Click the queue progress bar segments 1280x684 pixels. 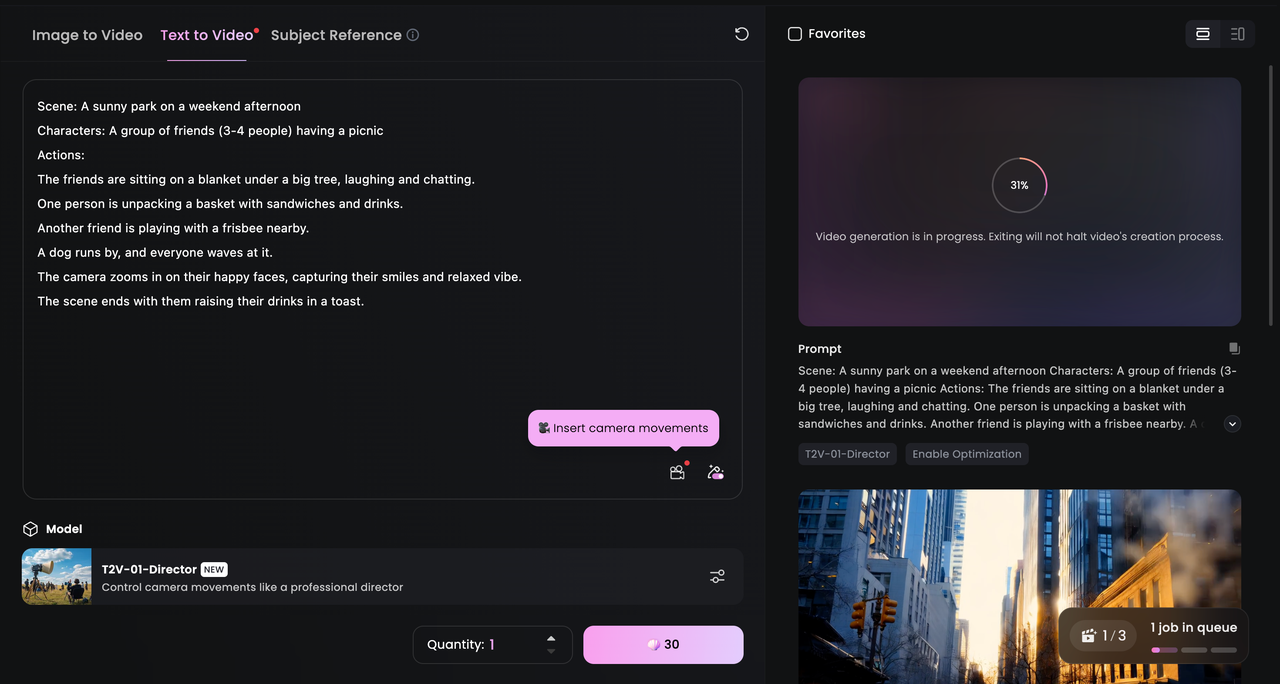point(1193,649)
